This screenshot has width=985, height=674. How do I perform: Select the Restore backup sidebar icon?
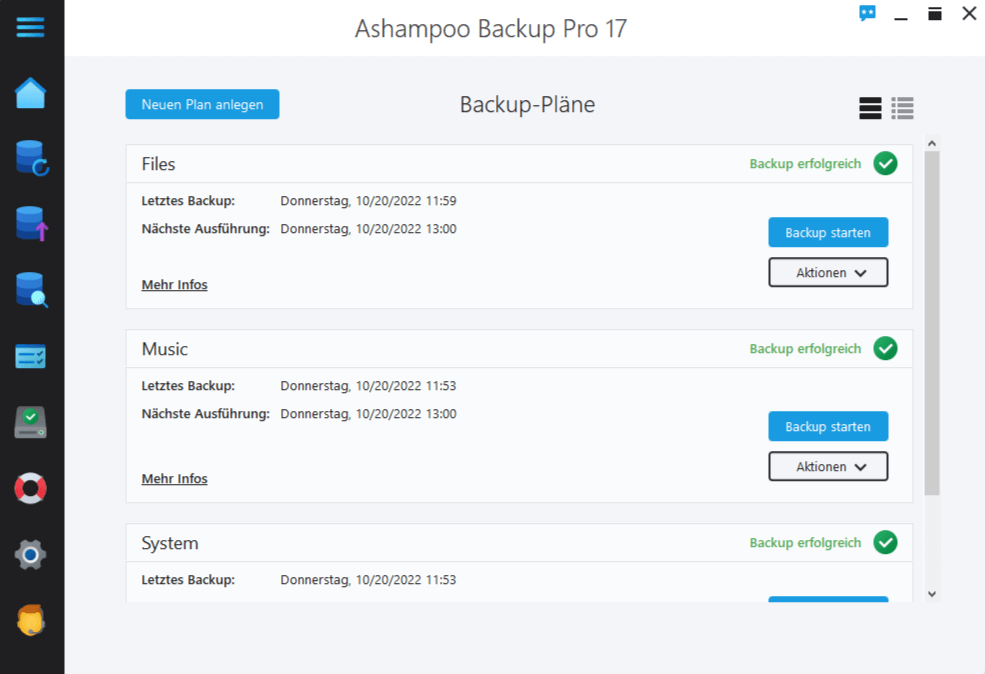(x=31, y=158)
